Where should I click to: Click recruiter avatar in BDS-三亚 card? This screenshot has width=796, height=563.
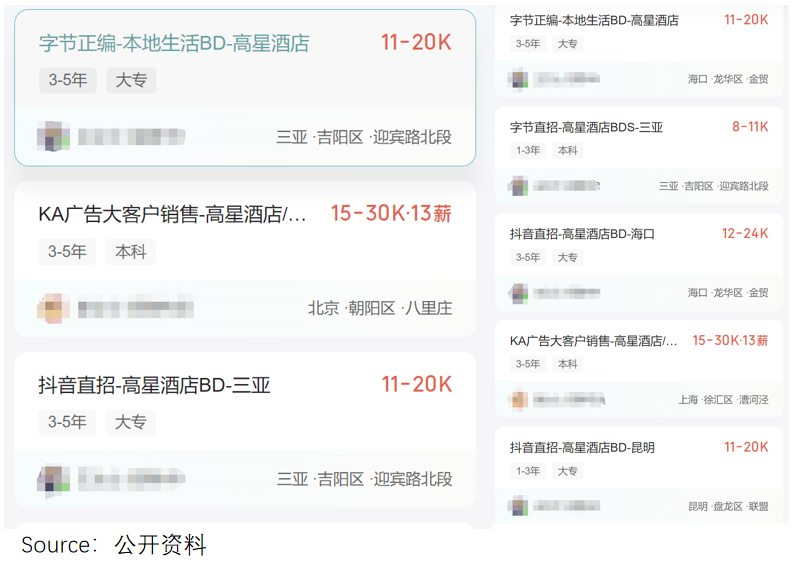click(x=518, y=186)
